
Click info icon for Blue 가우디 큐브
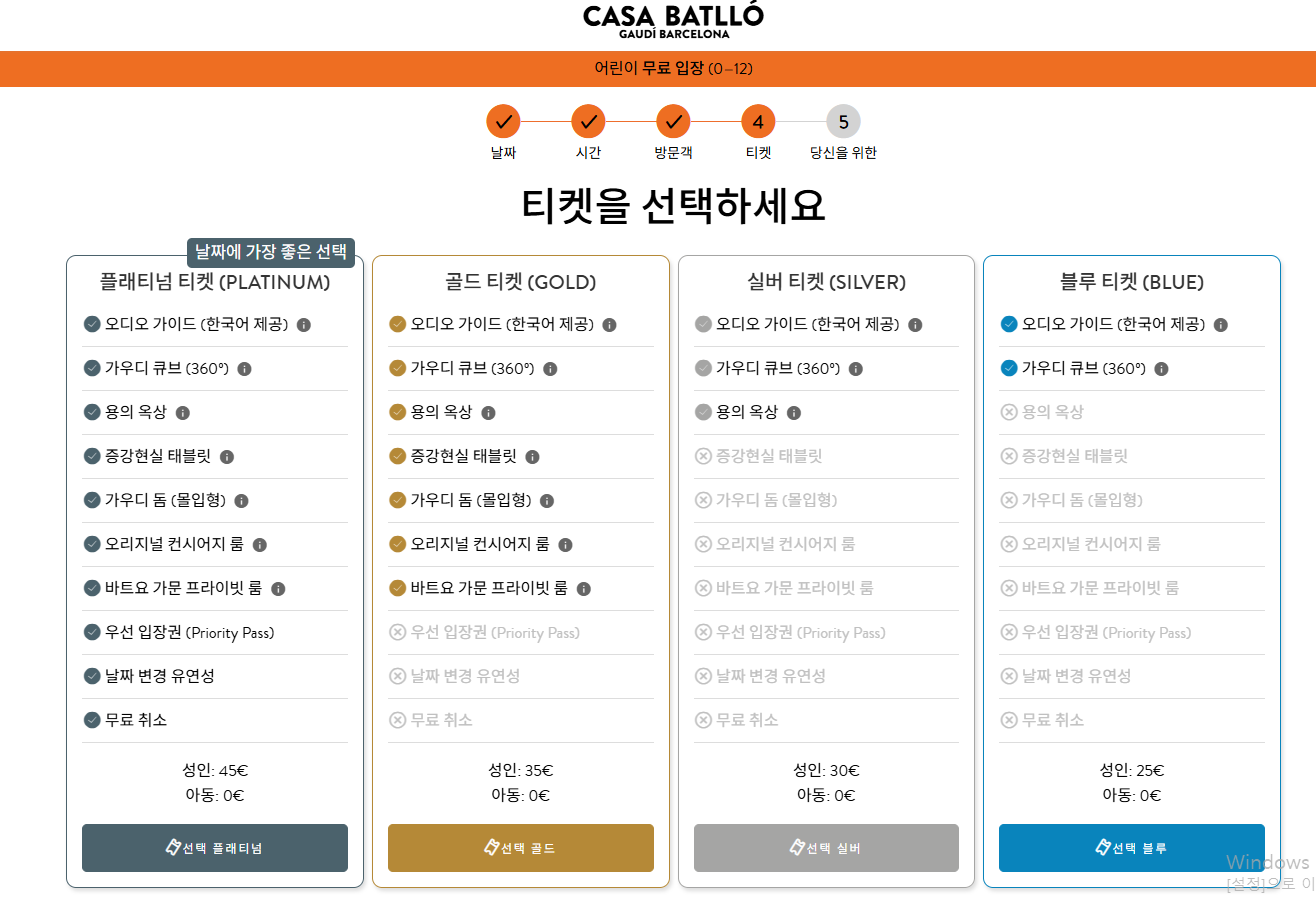(x=1161, y=369)
